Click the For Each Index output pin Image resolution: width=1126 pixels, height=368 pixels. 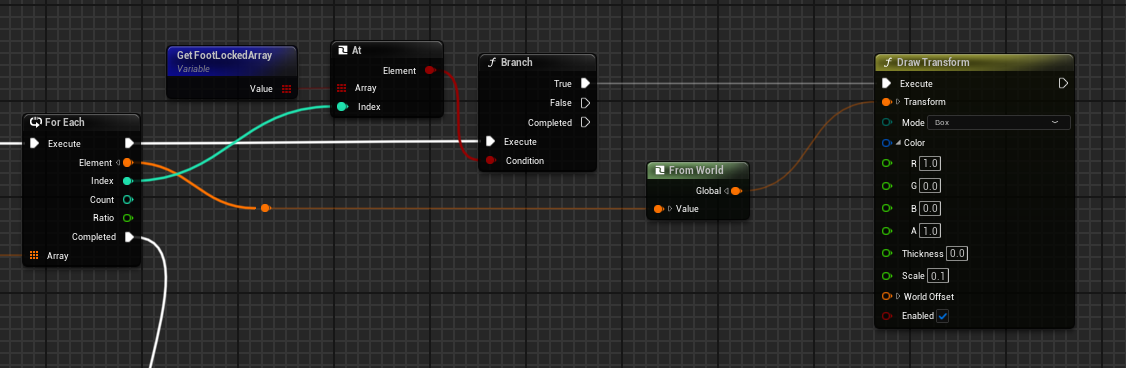click(128, 180)
